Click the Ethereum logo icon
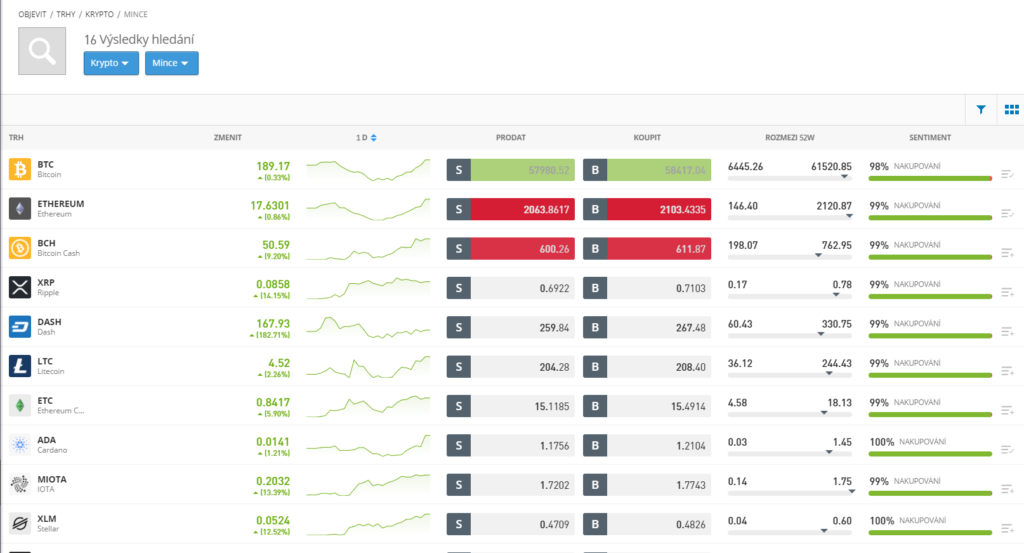Image resolution: width=1024 pixels, height=553 pixels. tap(20, 209)
